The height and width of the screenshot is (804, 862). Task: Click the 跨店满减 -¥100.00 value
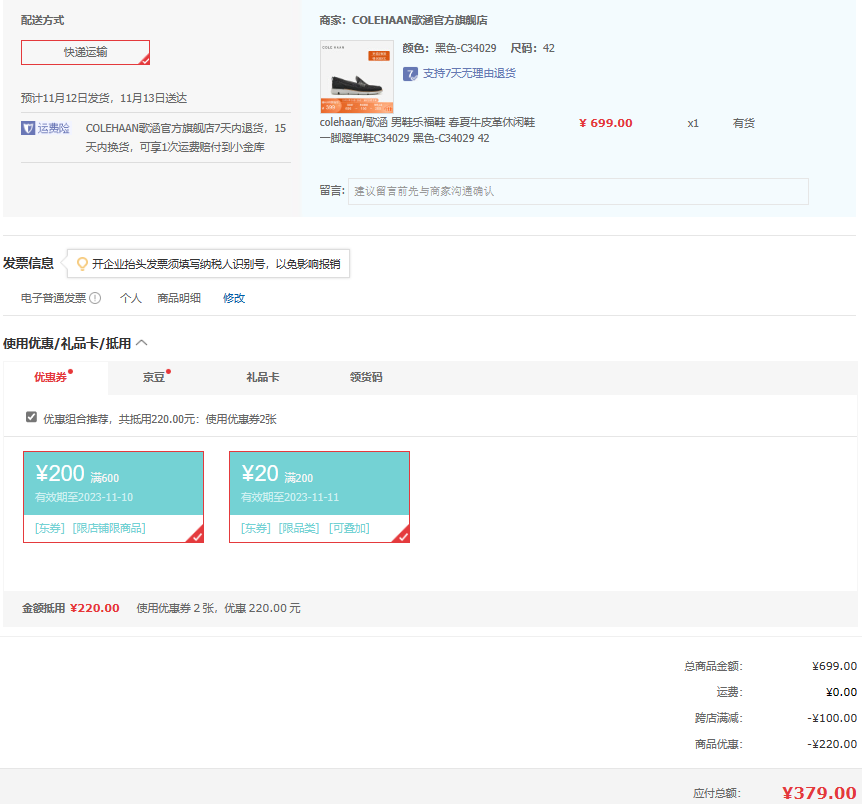tap(832, 718)
